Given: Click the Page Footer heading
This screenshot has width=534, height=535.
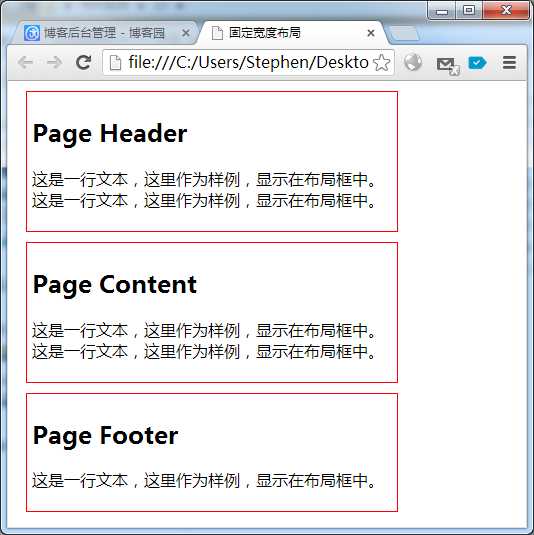Looking at the screenshot, I should 105,436.
